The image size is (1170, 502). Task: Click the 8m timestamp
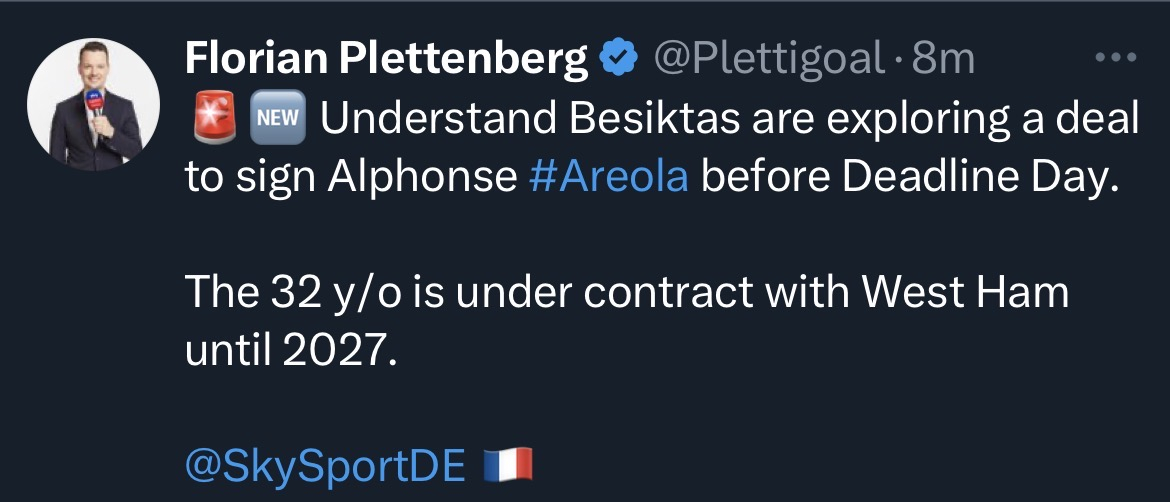(944, 62)
